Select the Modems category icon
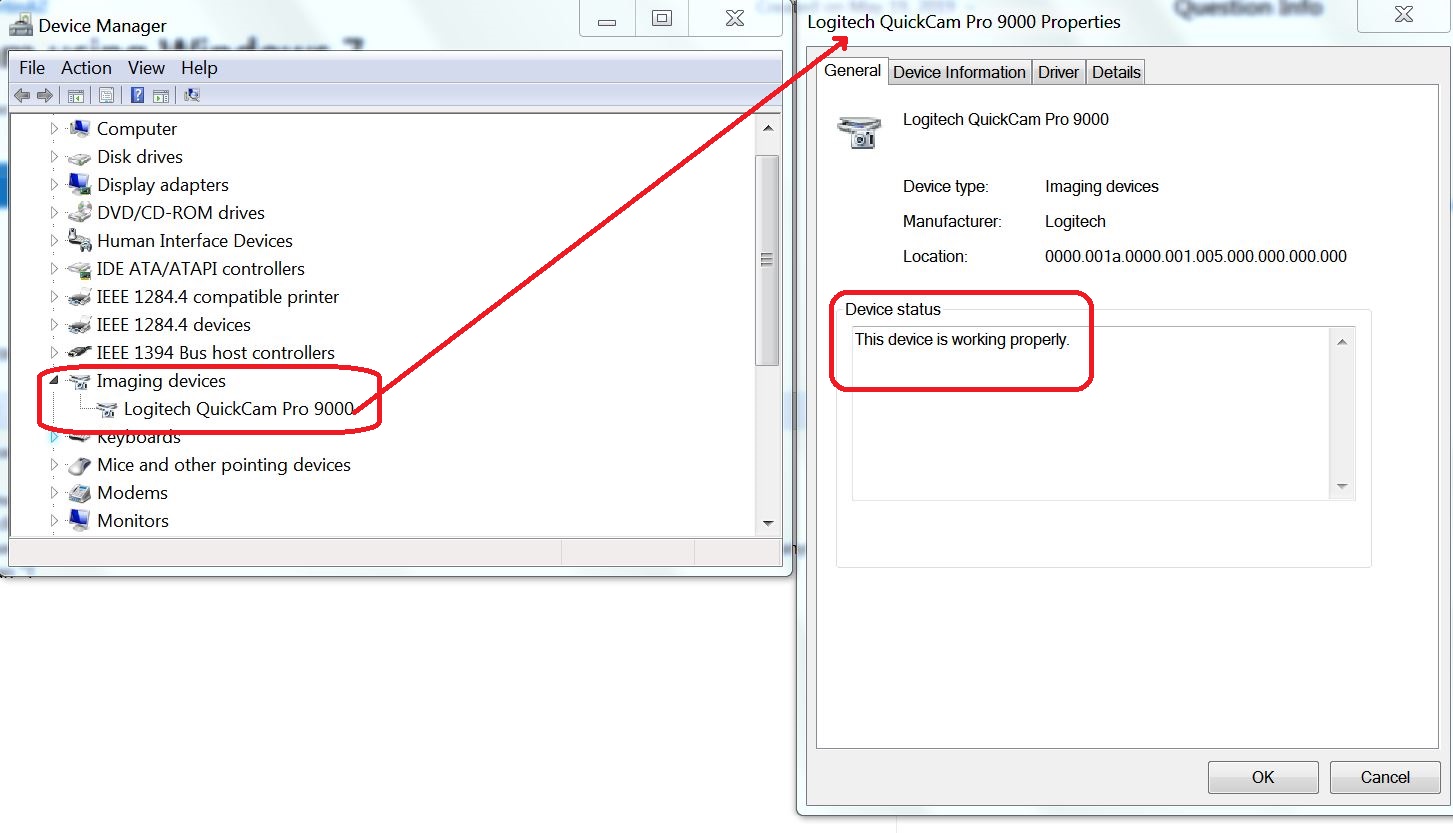The height and width of the screenshot is (833, 1453). click(79, 493)
